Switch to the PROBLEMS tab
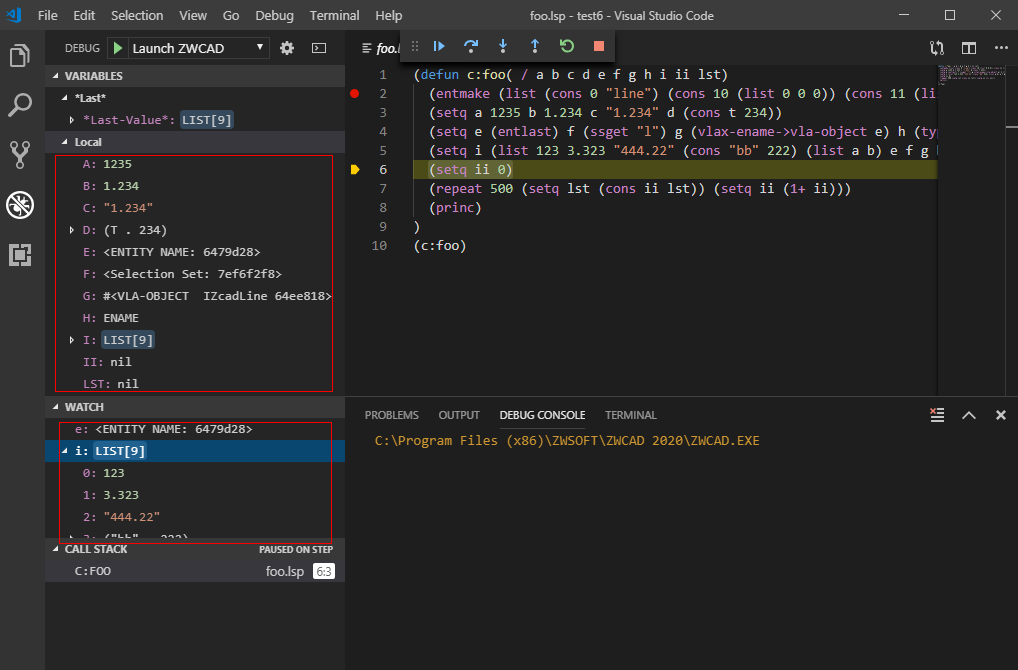Screen dimensions: 1018x670 (391, 415)
